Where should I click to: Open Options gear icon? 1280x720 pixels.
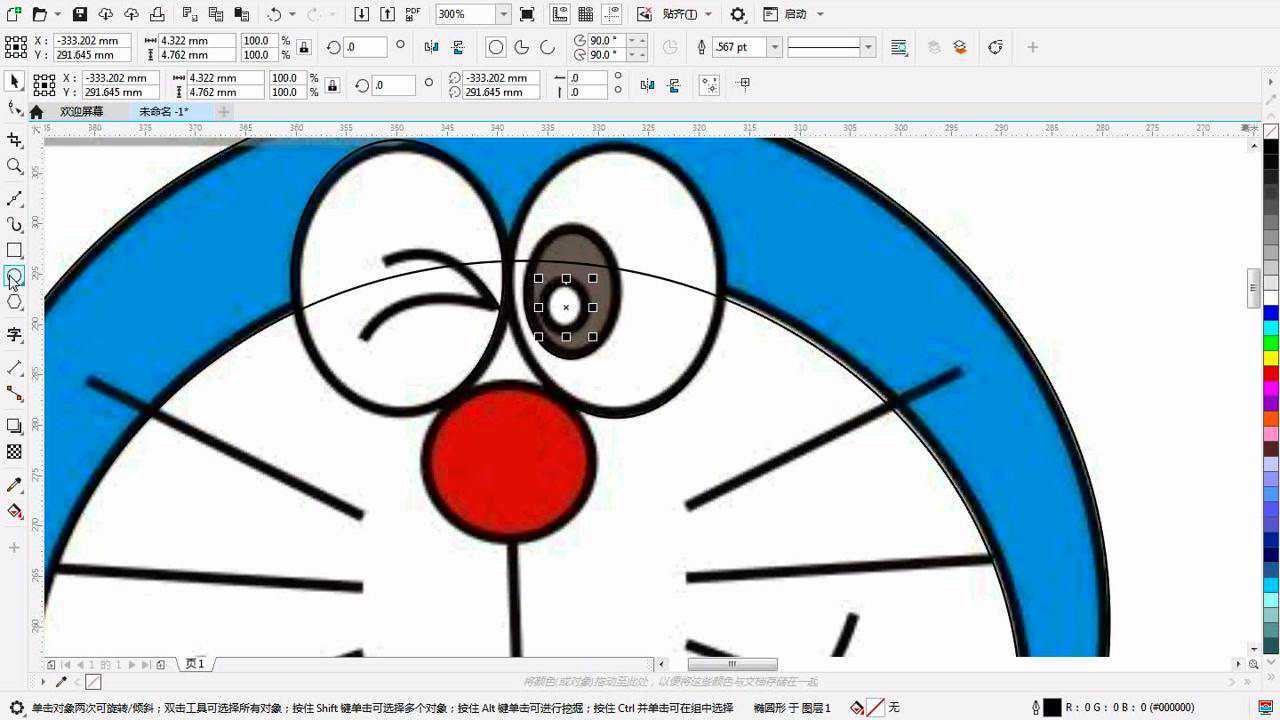pyautogui.click(x=738, y=14)
